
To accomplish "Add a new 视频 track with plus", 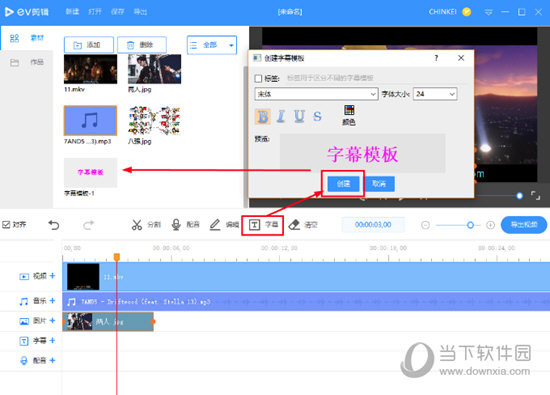I will pos(52,276).
